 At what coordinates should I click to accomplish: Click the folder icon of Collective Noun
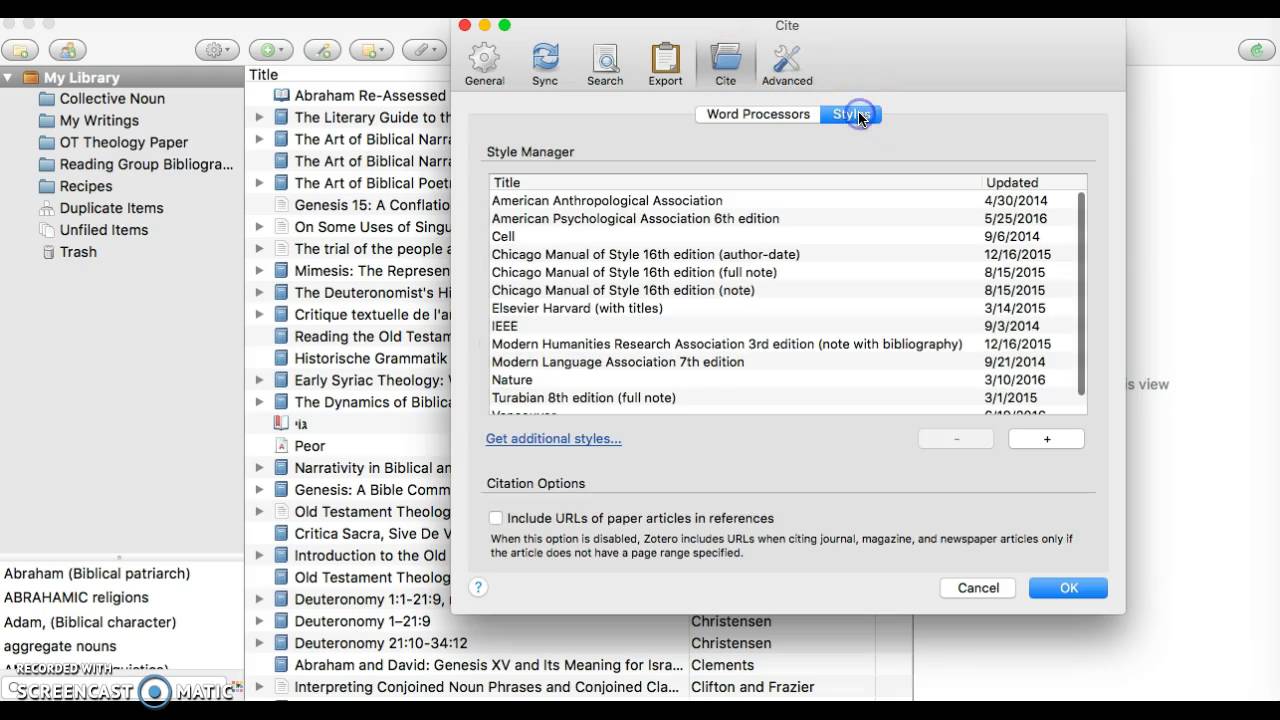[x=47, y=99]
